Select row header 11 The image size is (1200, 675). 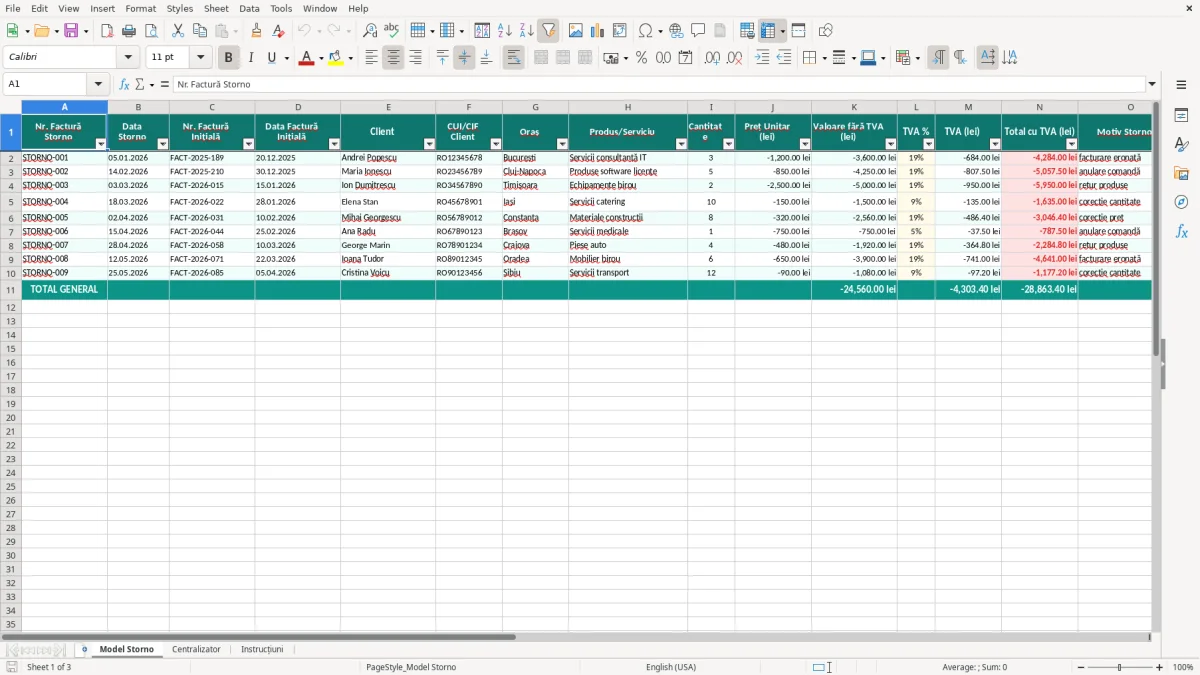coord(11,290)
